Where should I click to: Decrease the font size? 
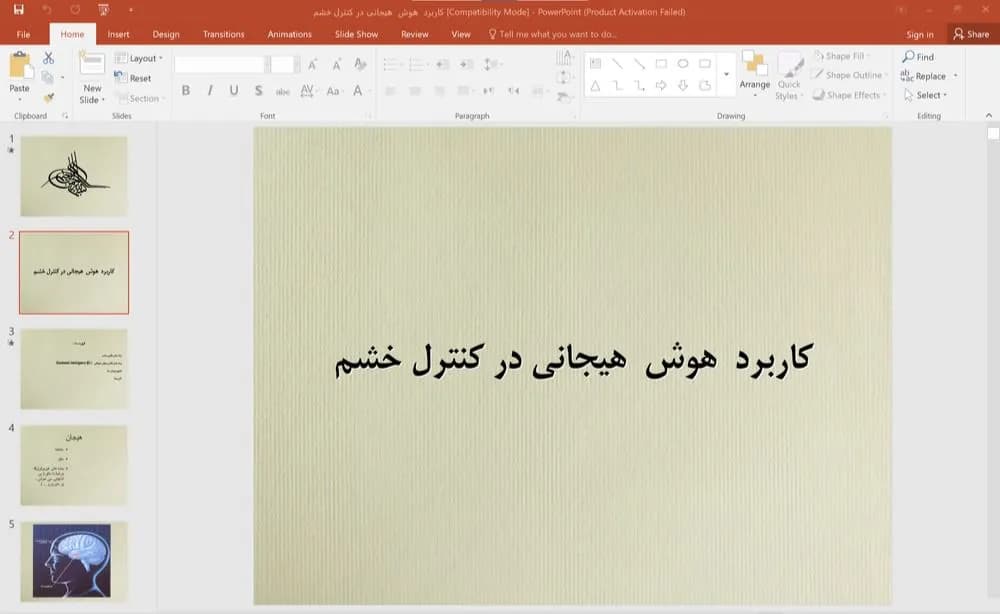[x=336, y=64]
